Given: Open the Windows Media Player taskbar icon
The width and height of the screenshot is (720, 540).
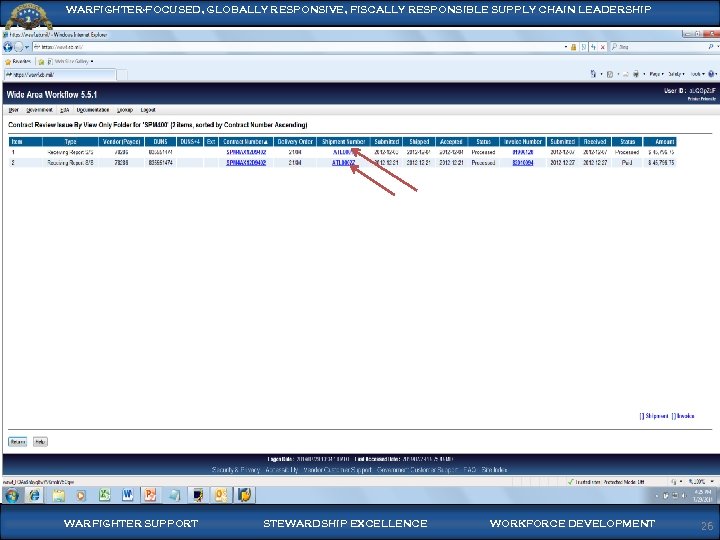Looking at the screenshot, I should point(81,495).
